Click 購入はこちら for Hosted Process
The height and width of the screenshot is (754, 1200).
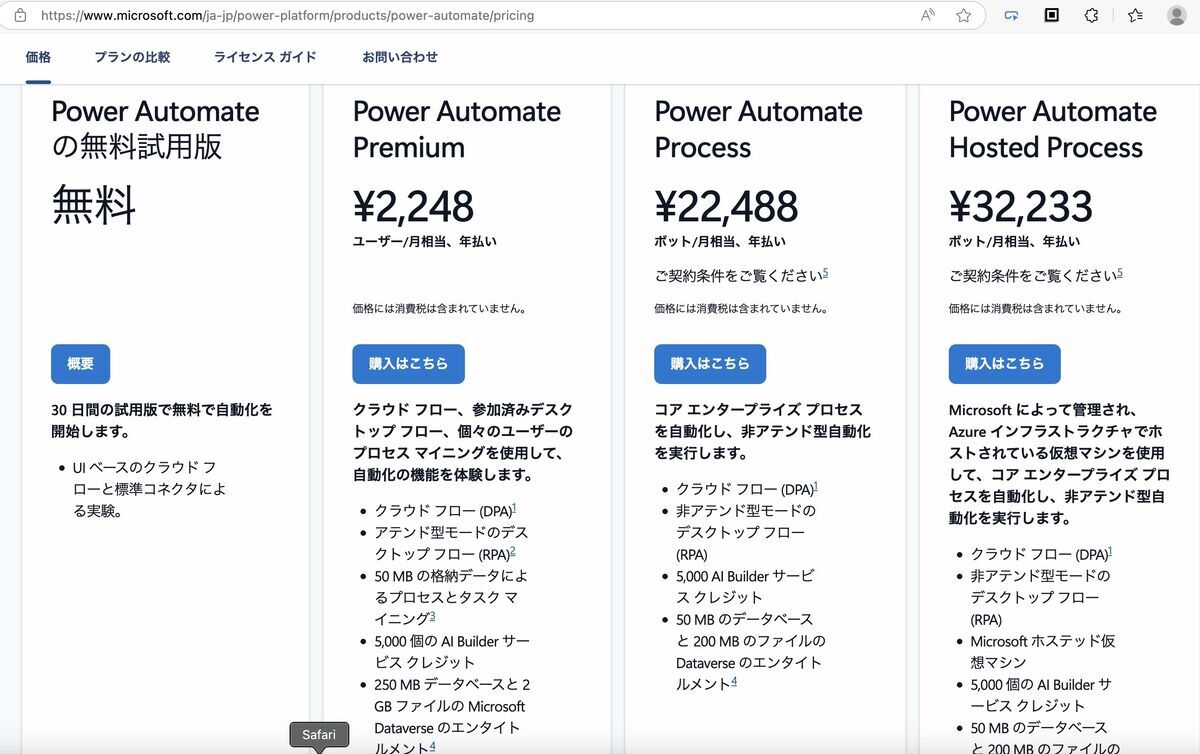[x=1004, y=364]
